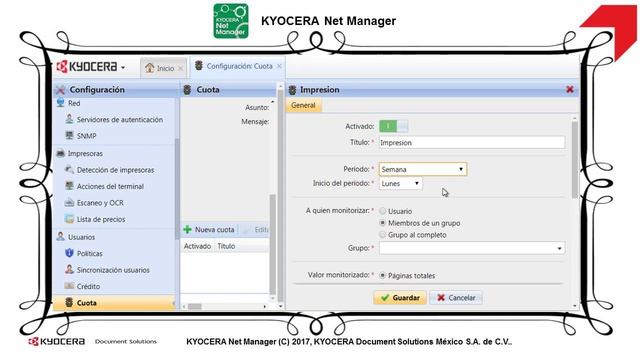The image size is (640, 360).
Task: Close the Inicio tab
Action: point(180,69)
